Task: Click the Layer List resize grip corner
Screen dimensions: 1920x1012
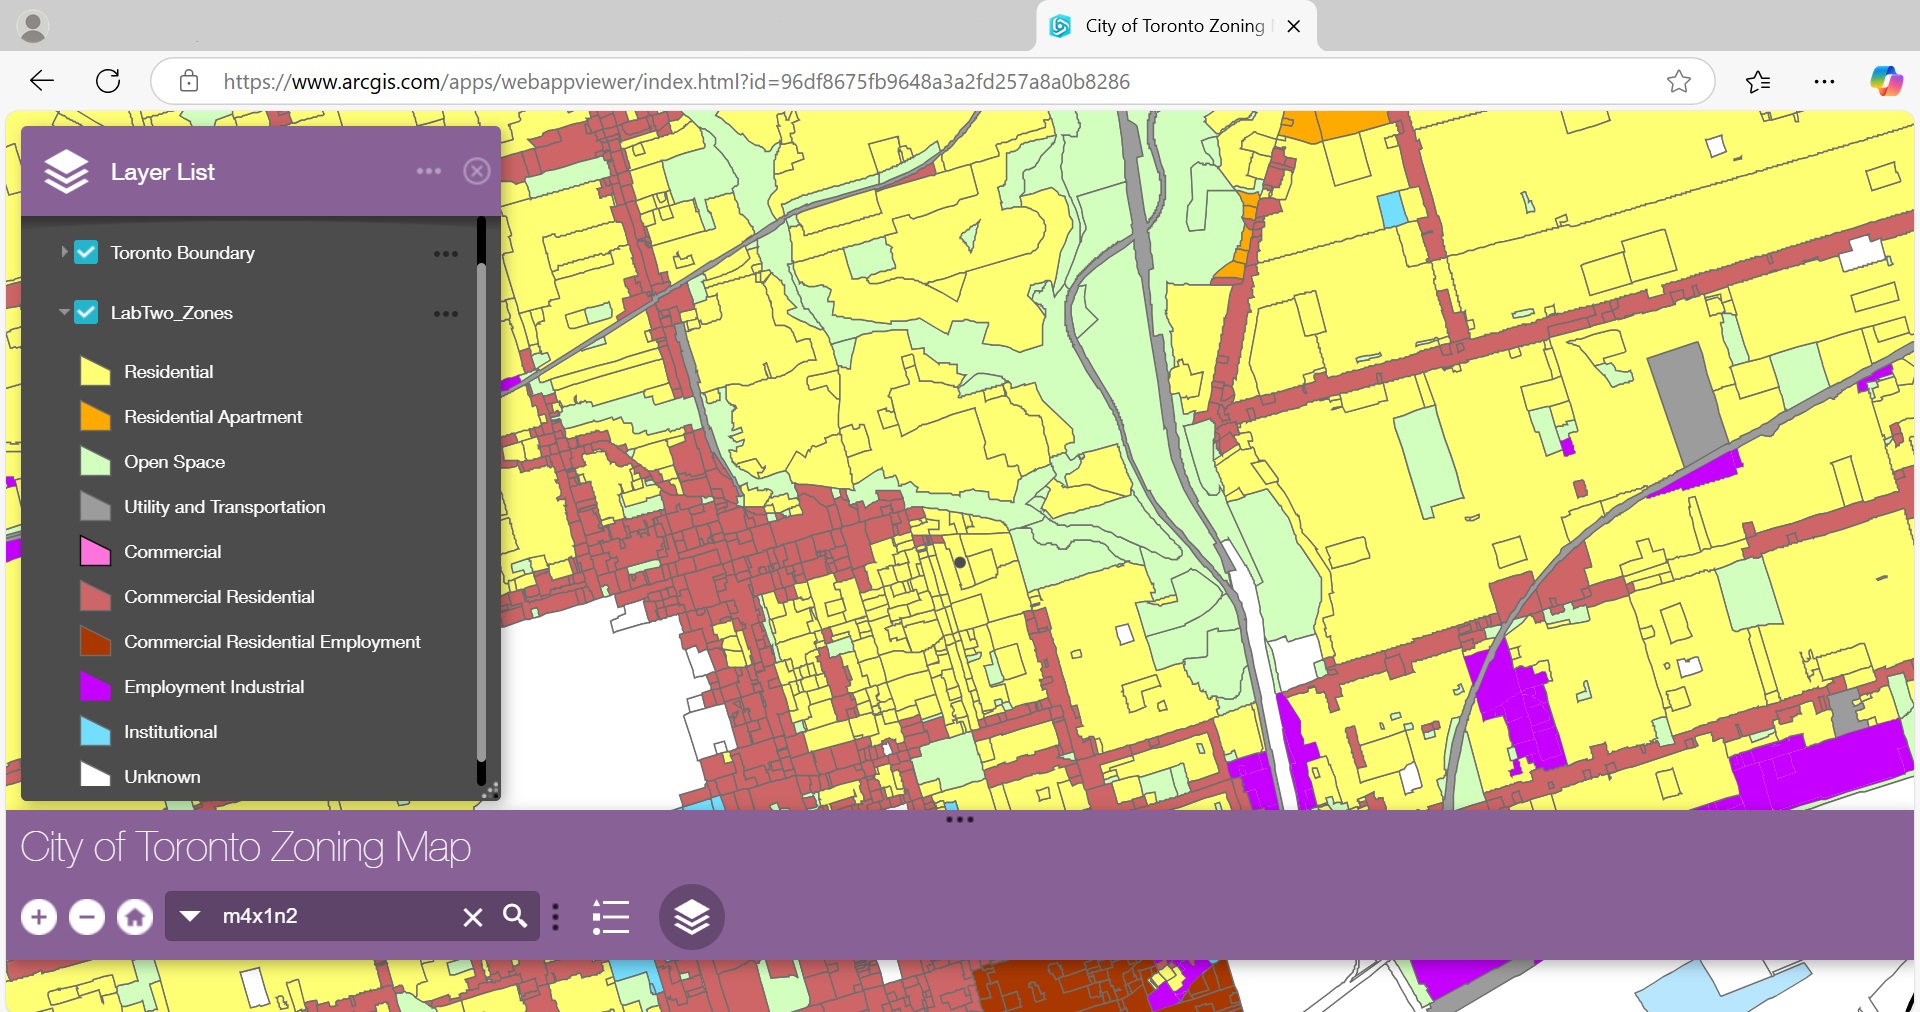Action: coord(490,790)
